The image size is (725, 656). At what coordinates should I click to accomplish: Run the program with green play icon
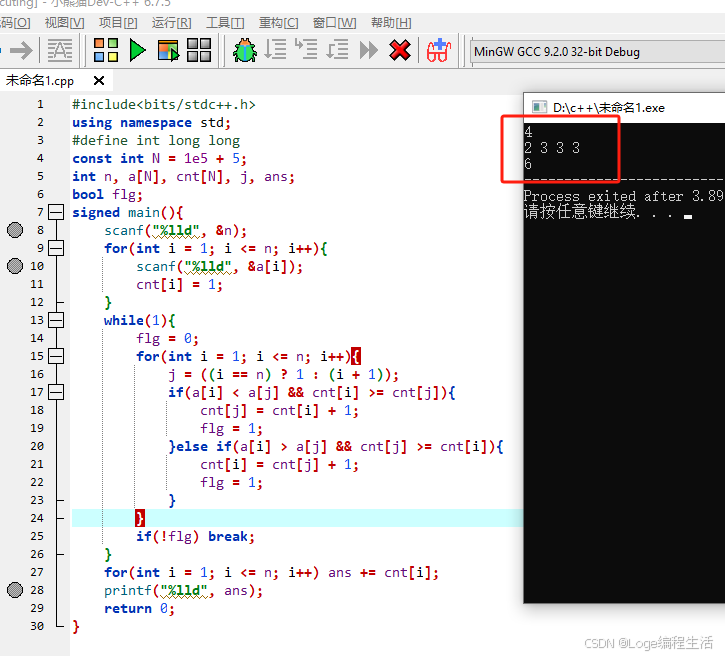[137, 50]
